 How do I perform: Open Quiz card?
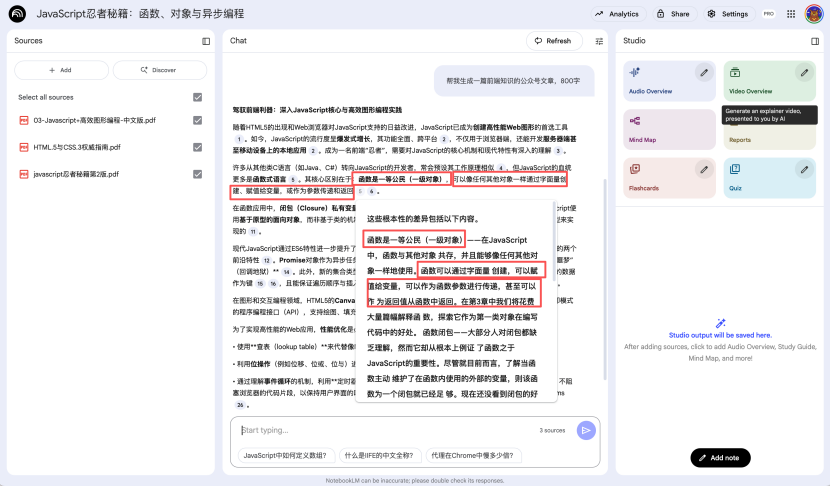(769, 178)
